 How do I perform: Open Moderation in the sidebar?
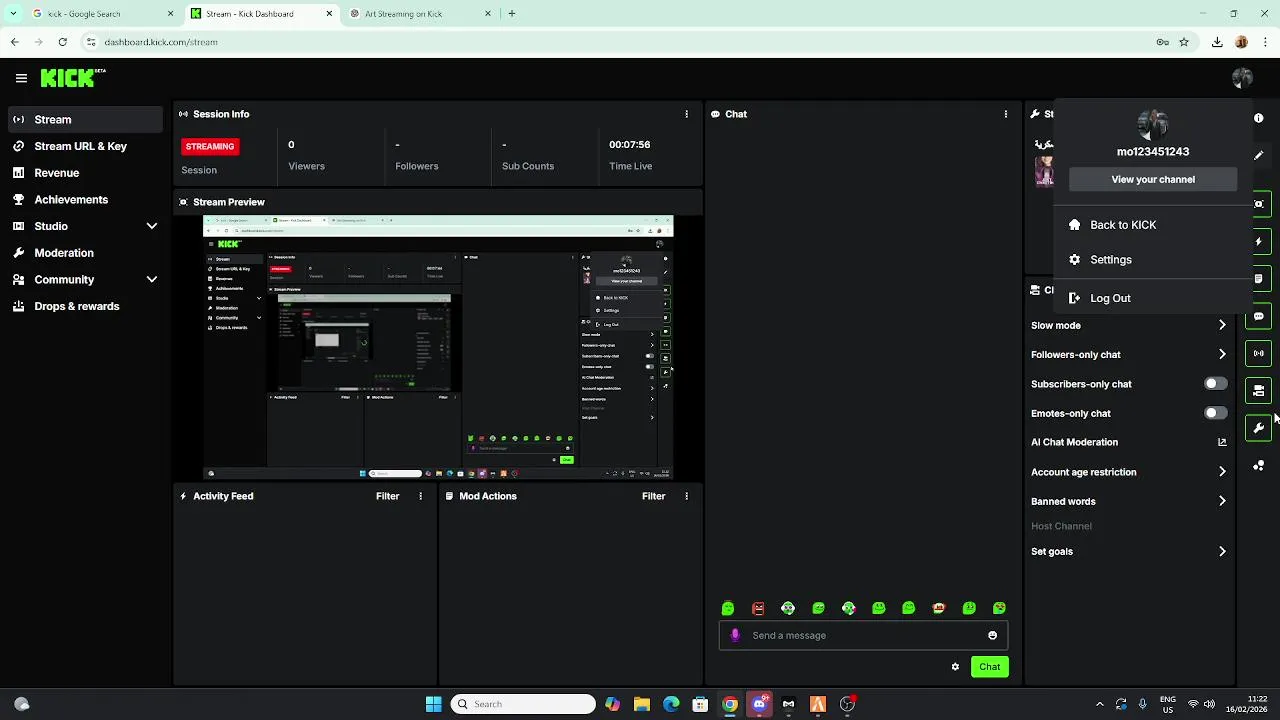pyautogui.click(x=85, y=253)
